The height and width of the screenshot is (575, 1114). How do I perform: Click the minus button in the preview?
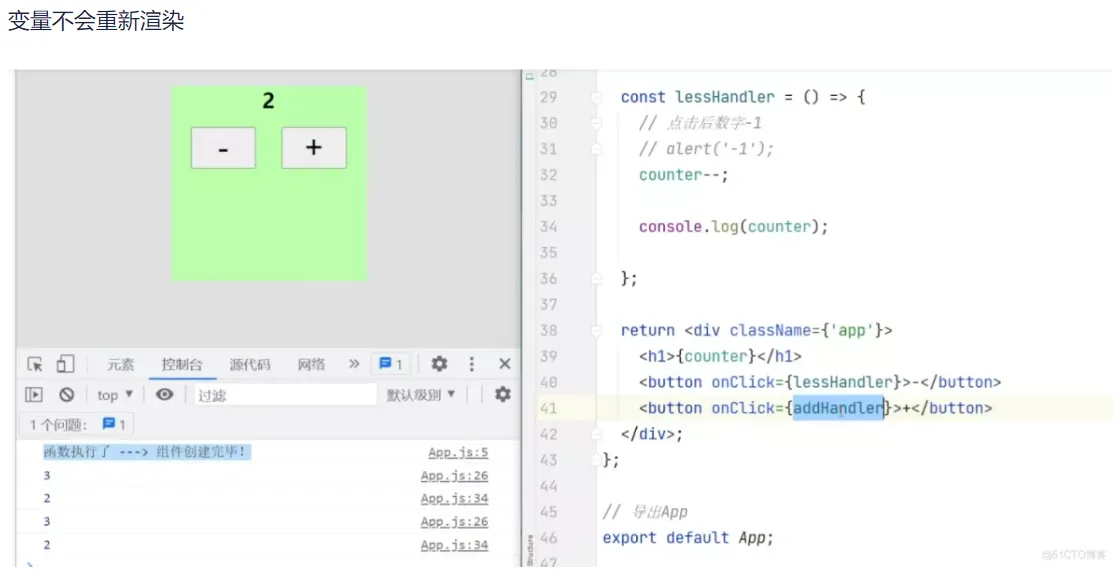point(223,148)
